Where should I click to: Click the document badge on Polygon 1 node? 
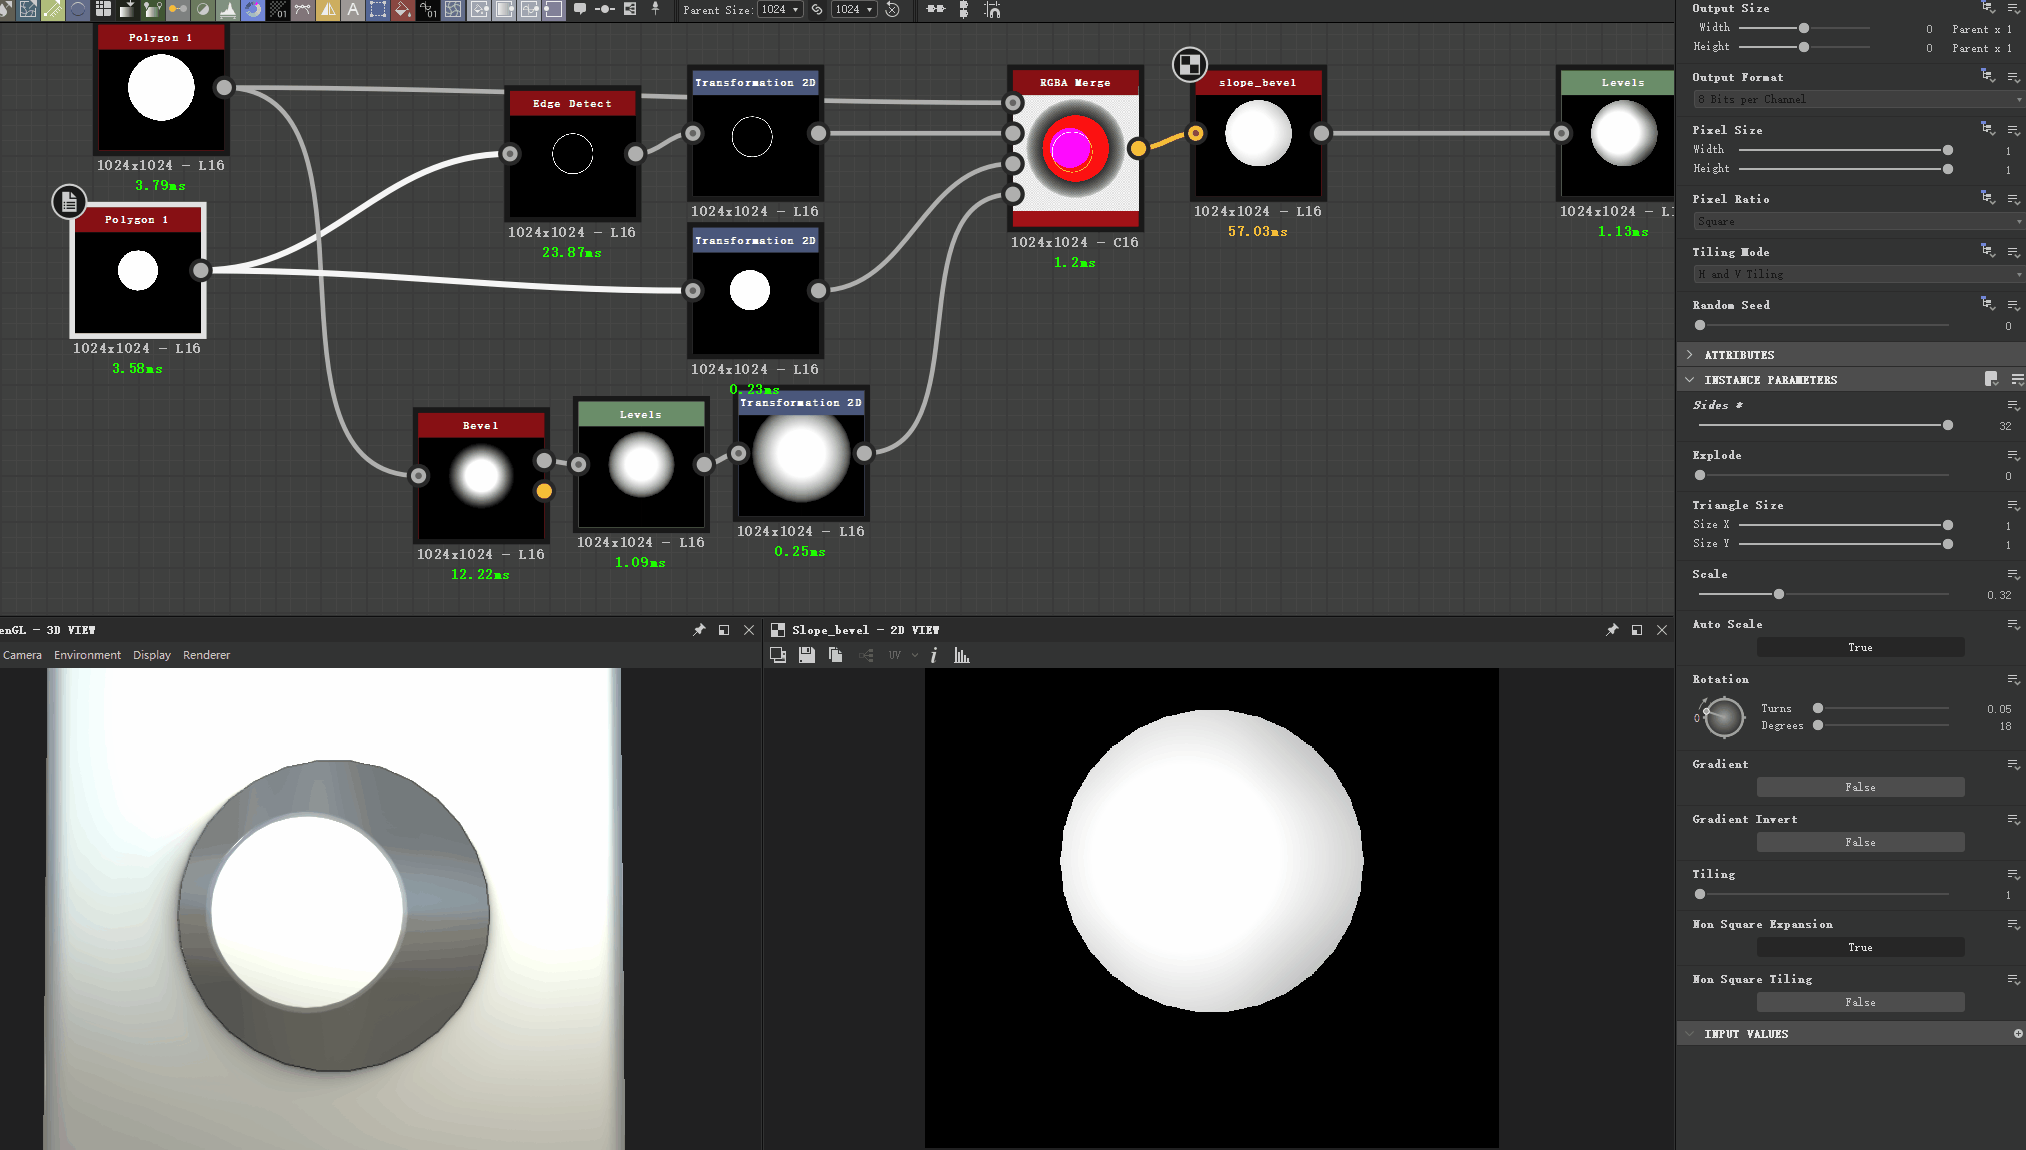(69, 202)
